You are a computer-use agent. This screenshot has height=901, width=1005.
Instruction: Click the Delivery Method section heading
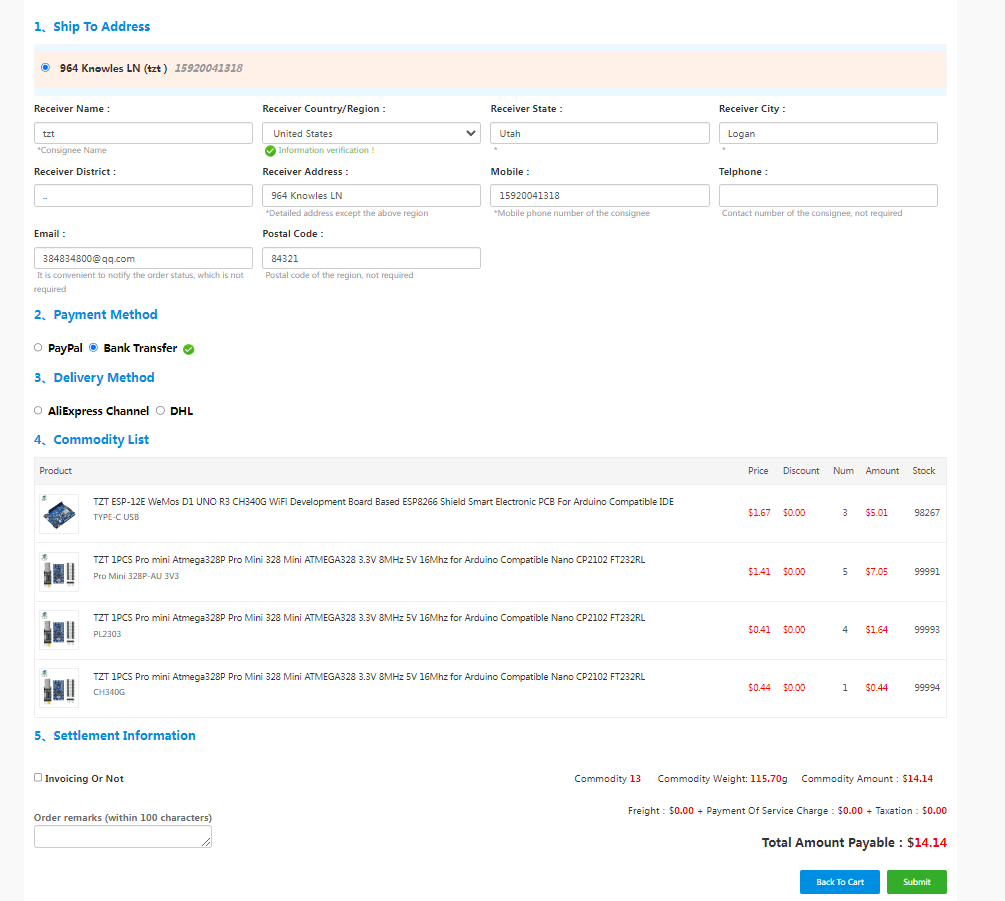pos(94,377)
